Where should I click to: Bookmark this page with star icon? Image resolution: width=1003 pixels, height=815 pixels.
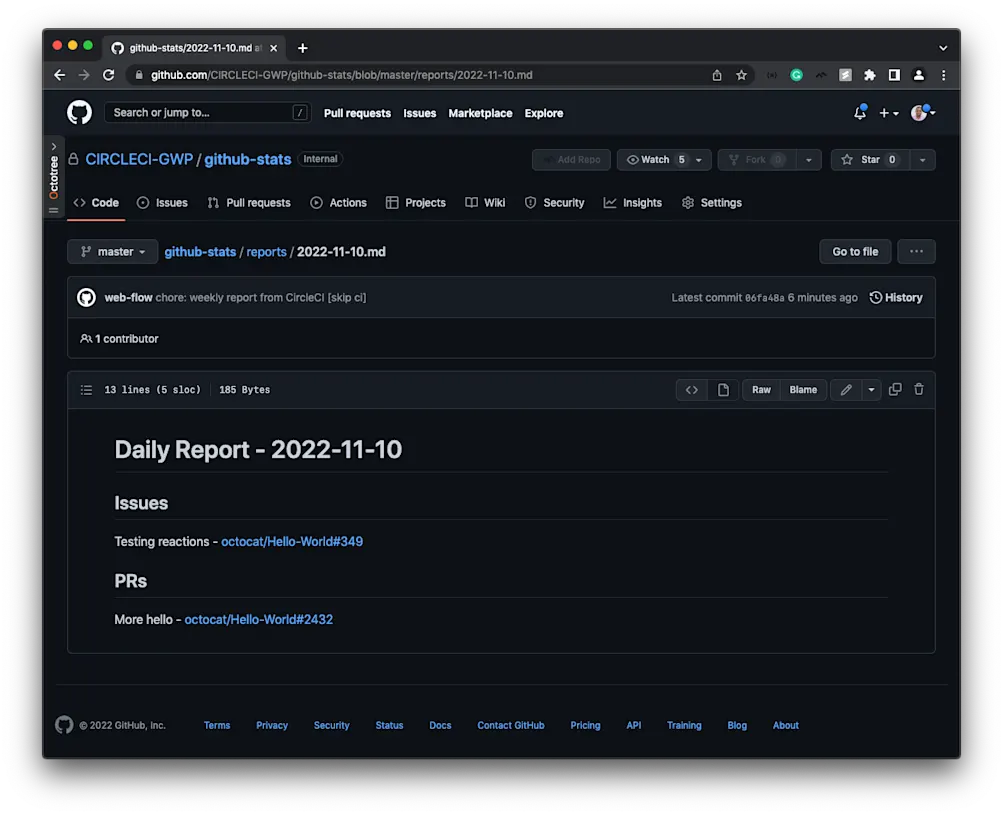(741, 75)
